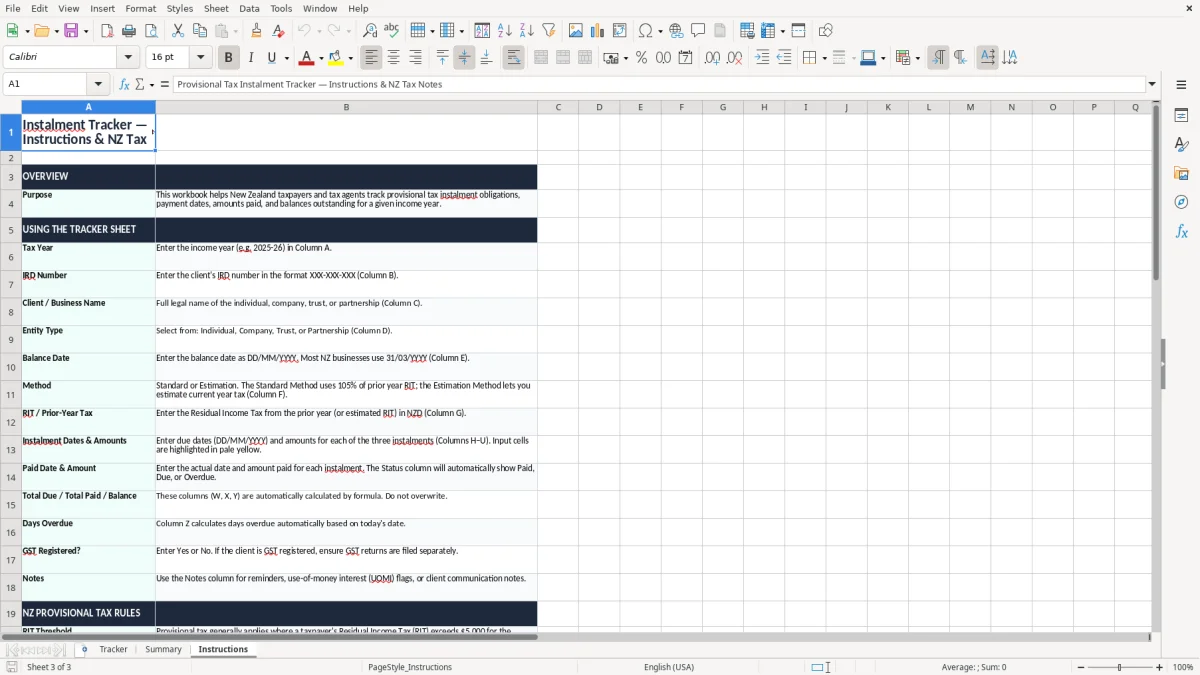Open the Function Wizard
The height and width of the screenshot is (675, 1200).
(x=124, y=84)
